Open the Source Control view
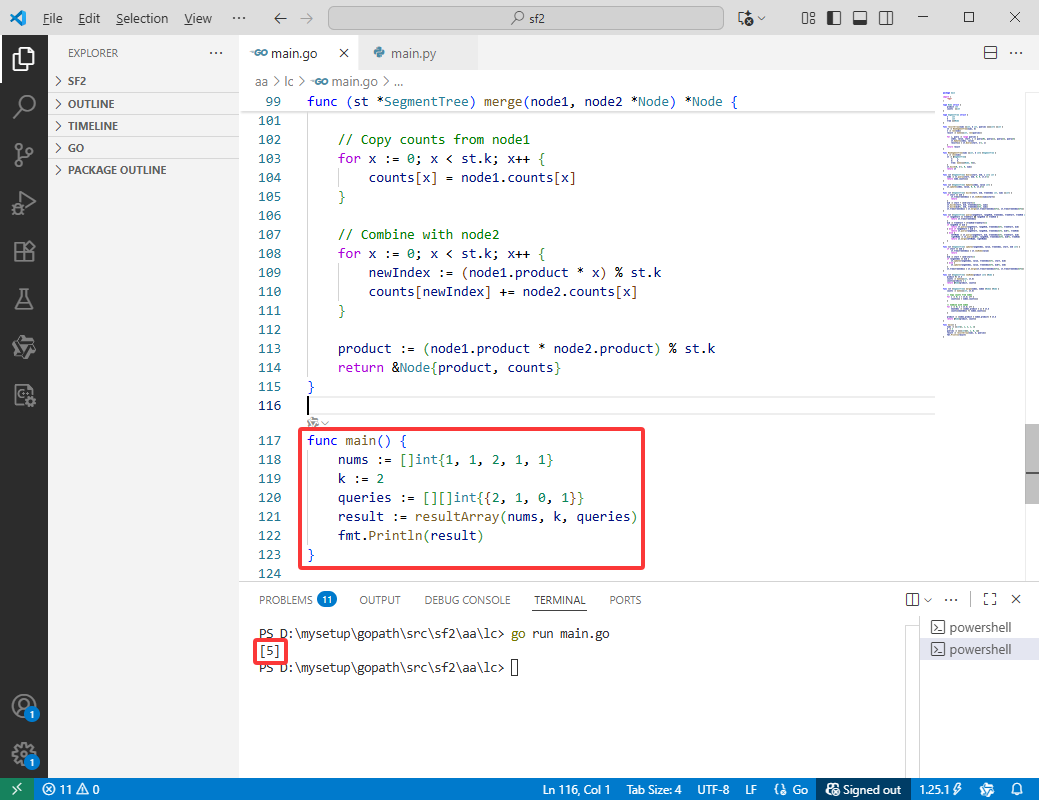 (24, 154)
